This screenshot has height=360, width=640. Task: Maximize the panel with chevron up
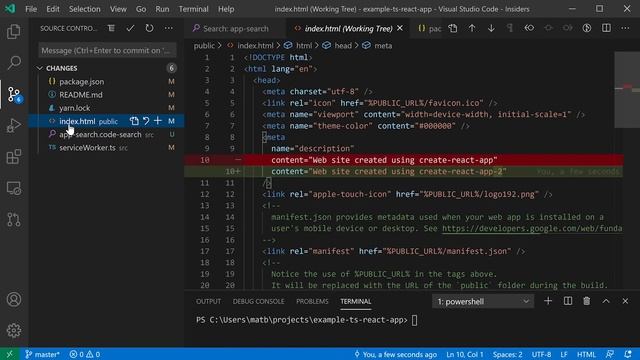(606, 301)
